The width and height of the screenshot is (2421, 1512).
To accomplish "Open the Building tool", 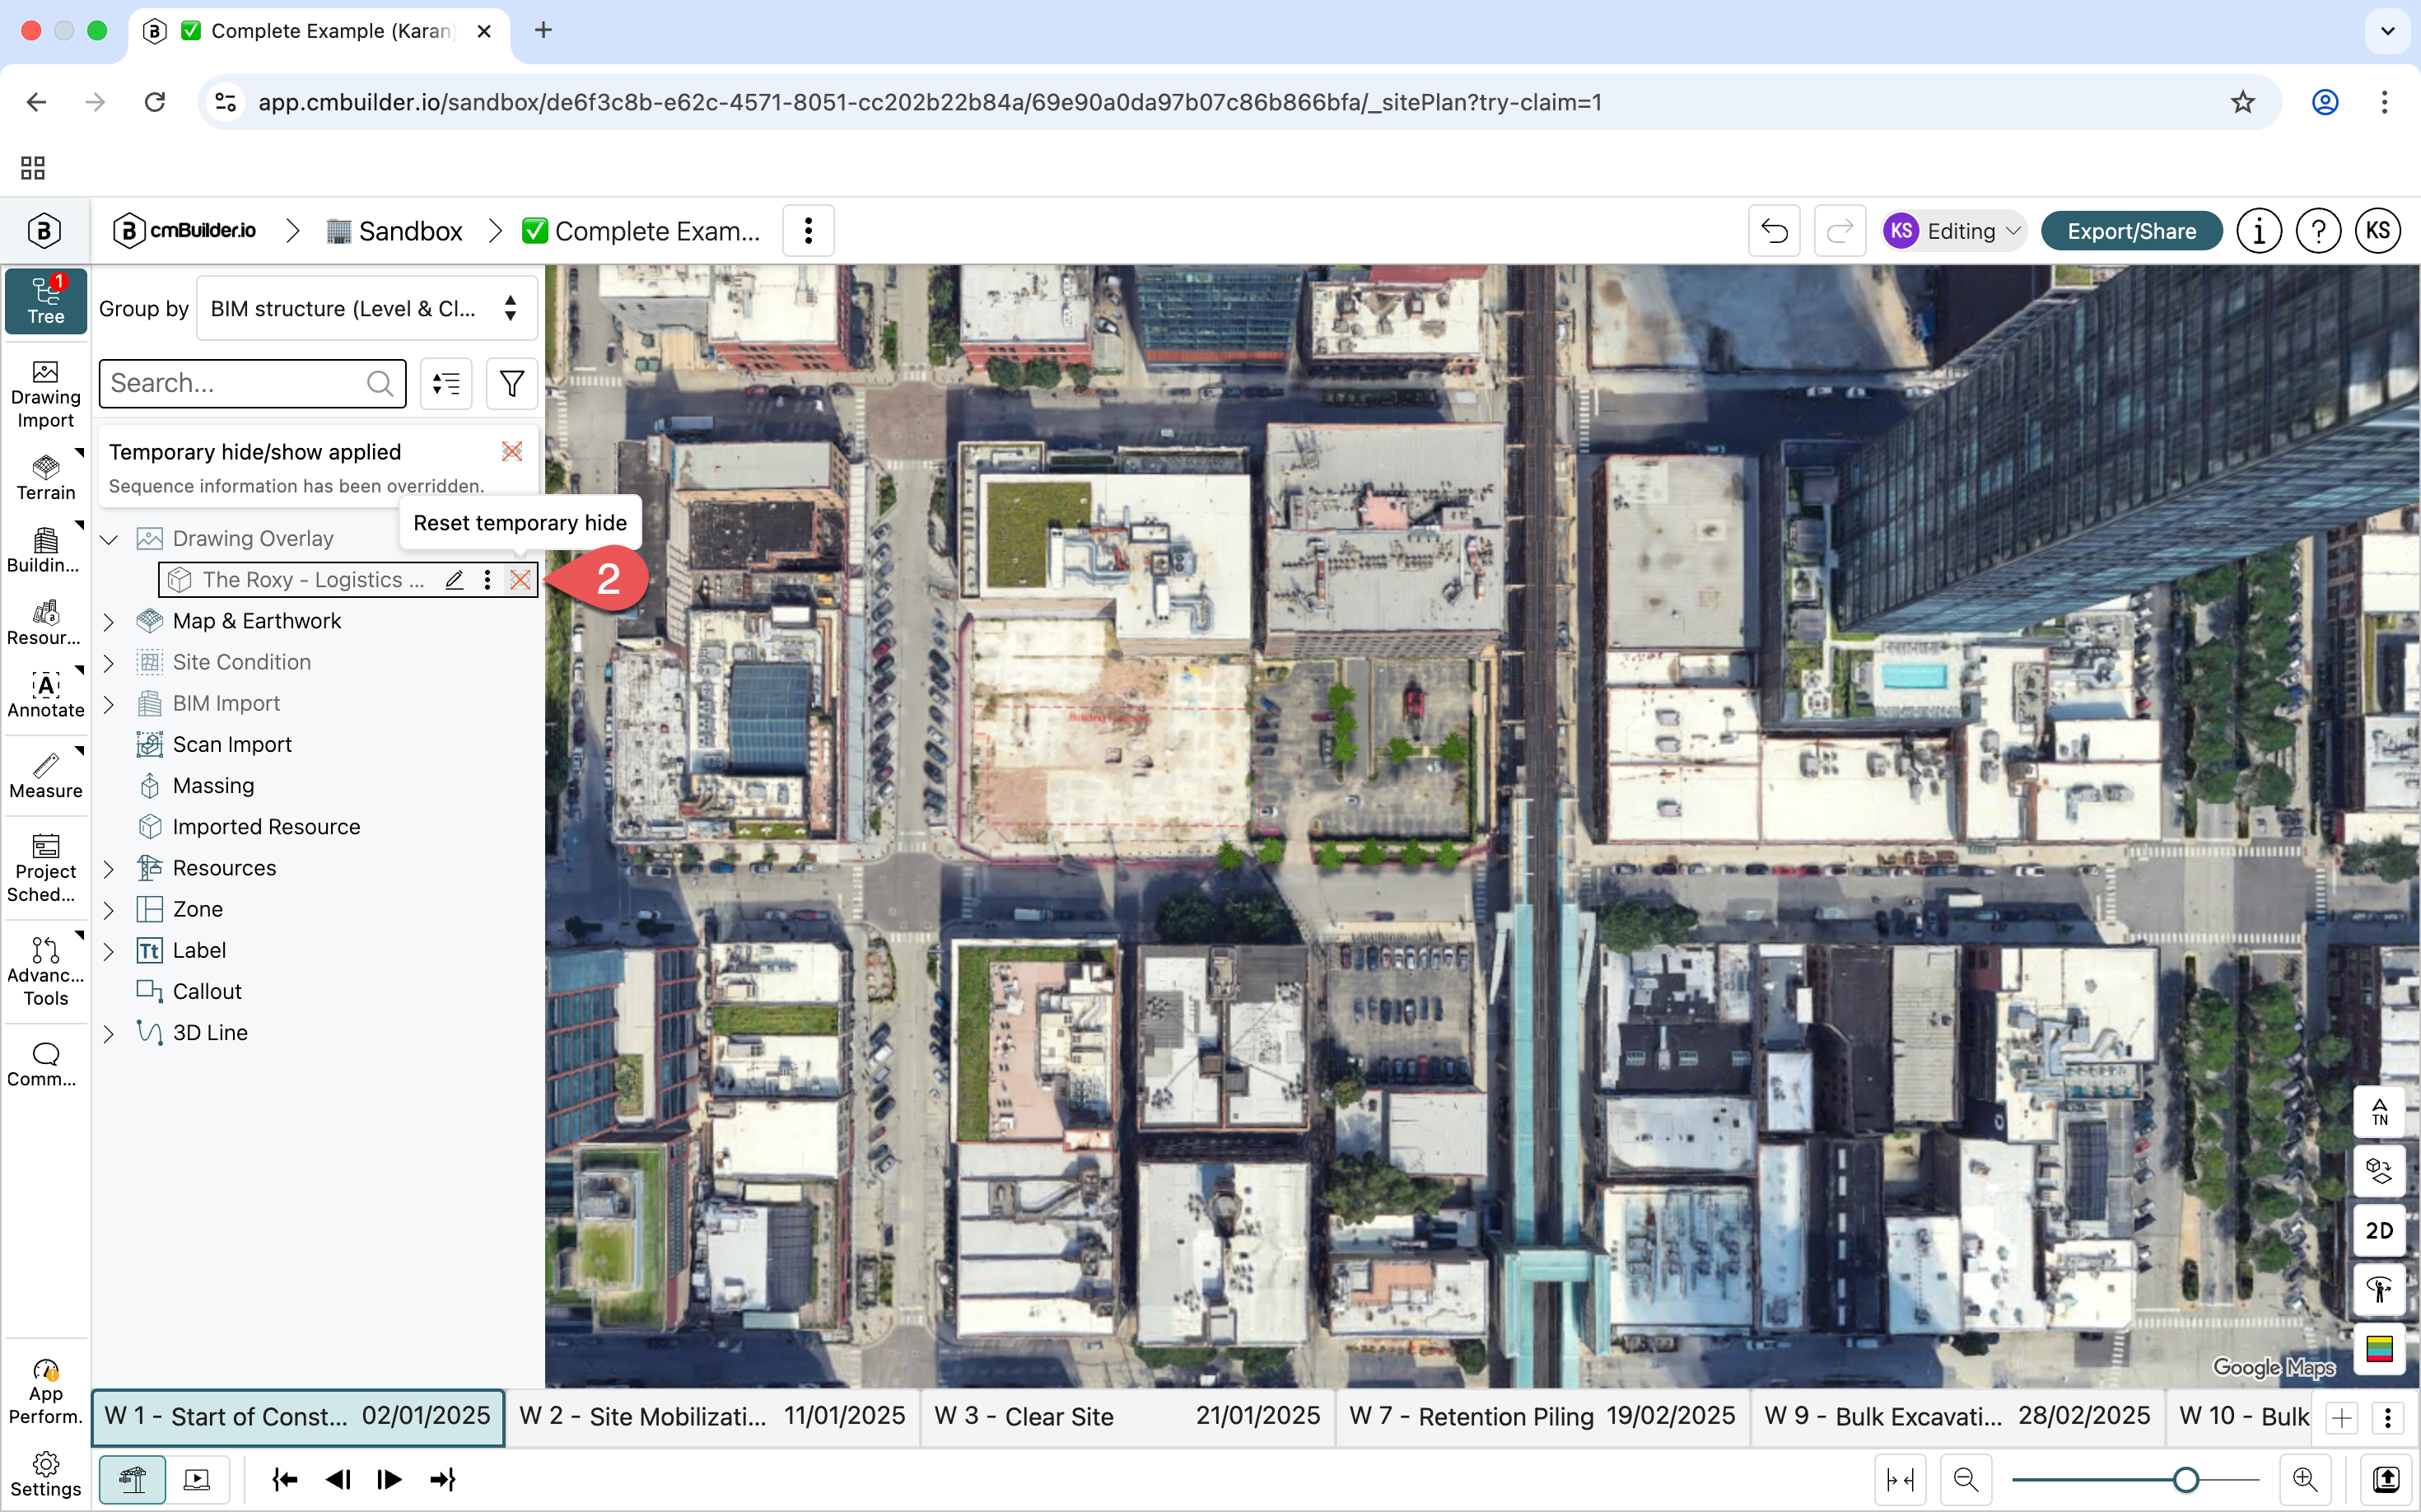I will click(x=45, y=550).
